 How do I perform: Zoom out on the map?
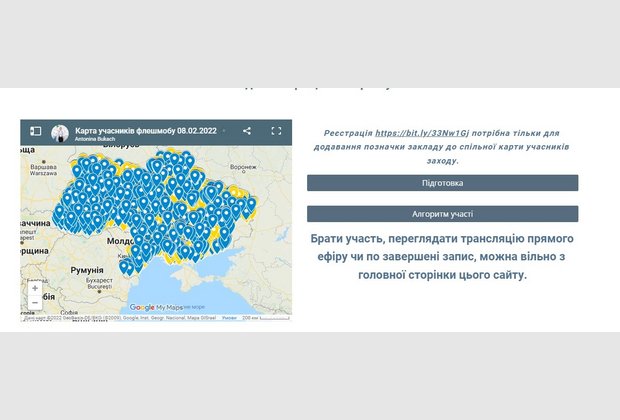(35, 302)
